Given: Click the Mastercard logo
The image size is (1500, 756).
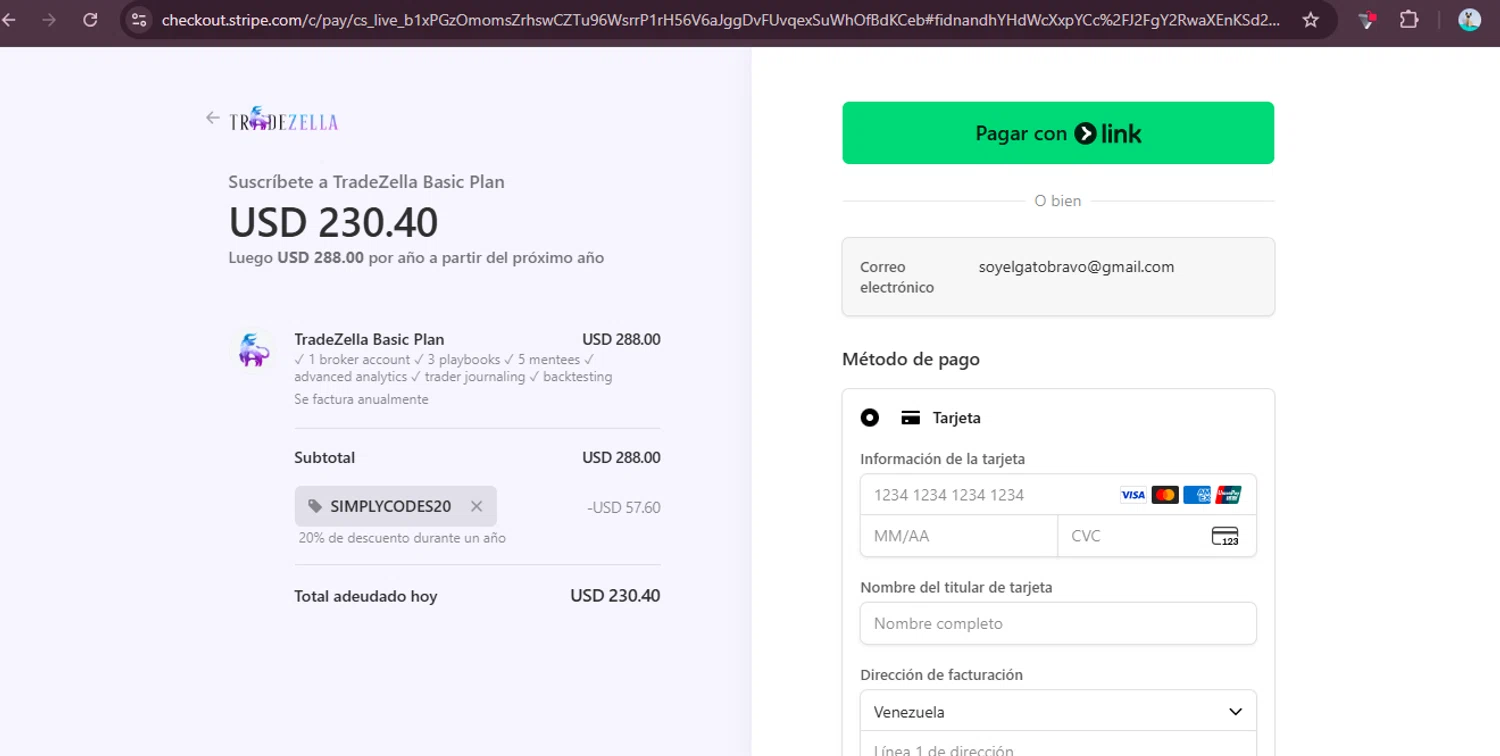Looking at the screenshot, I should 1165,495.
